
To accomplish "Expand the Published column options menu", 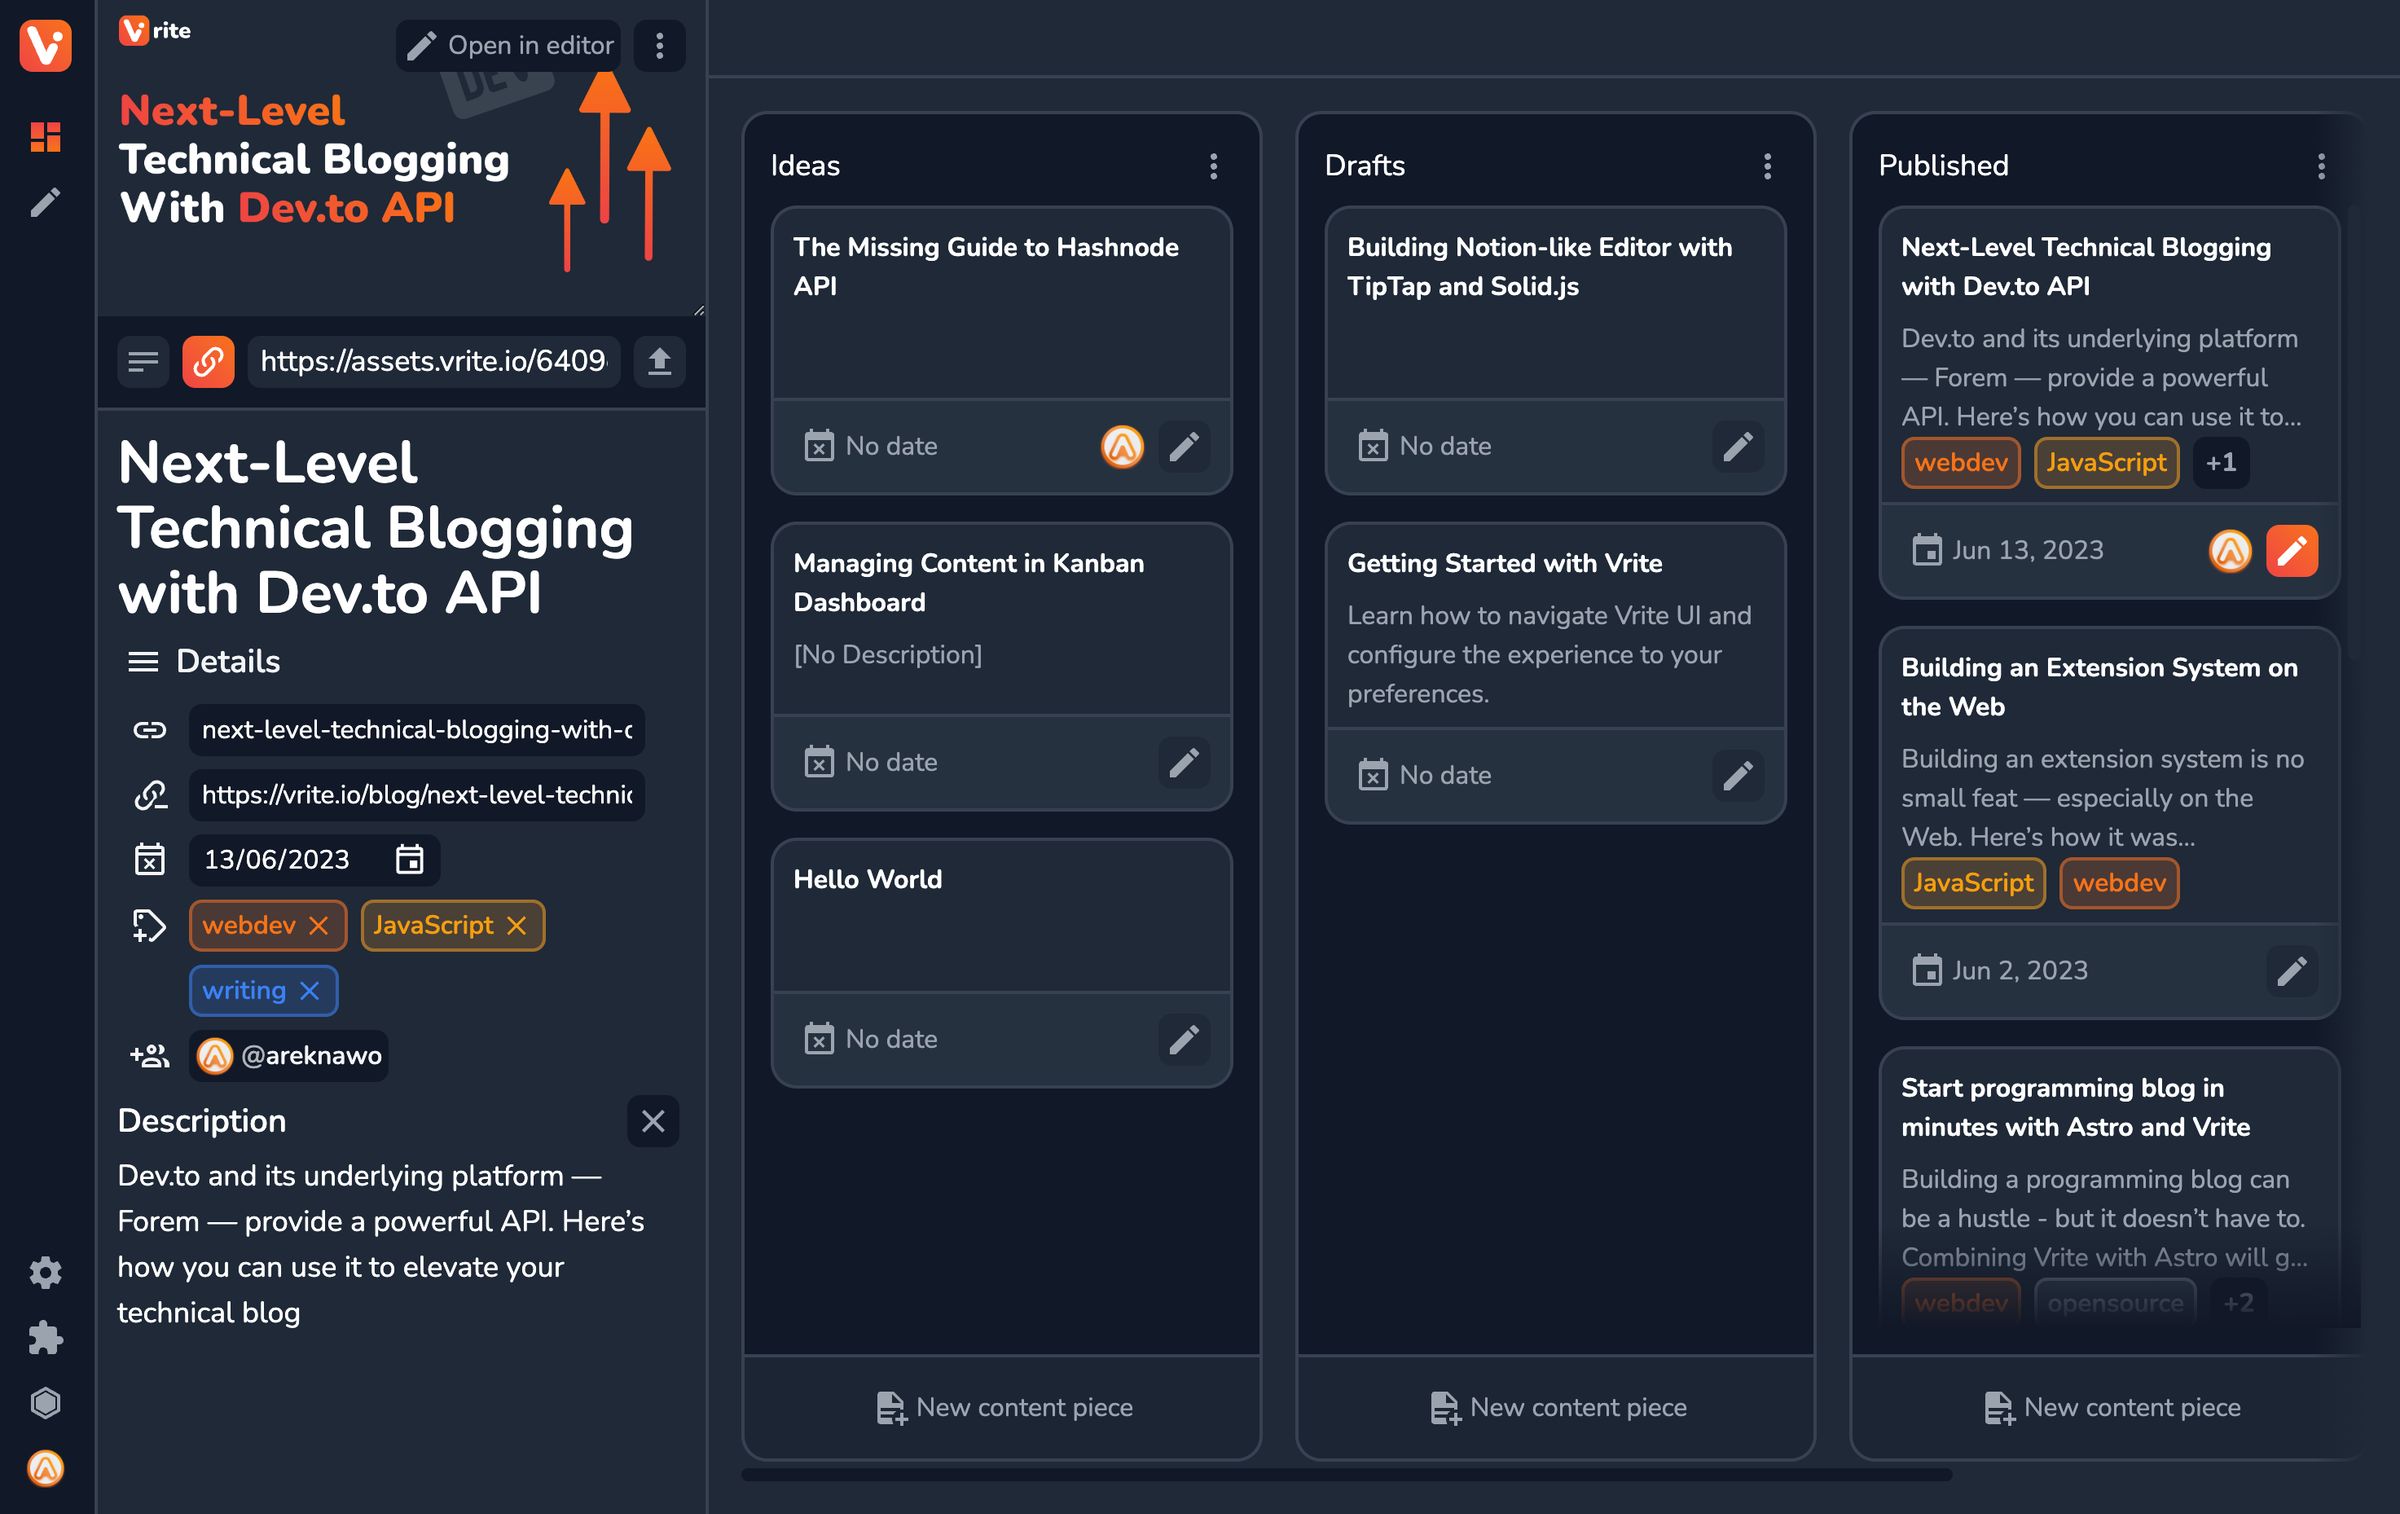I will point(2322,166).
